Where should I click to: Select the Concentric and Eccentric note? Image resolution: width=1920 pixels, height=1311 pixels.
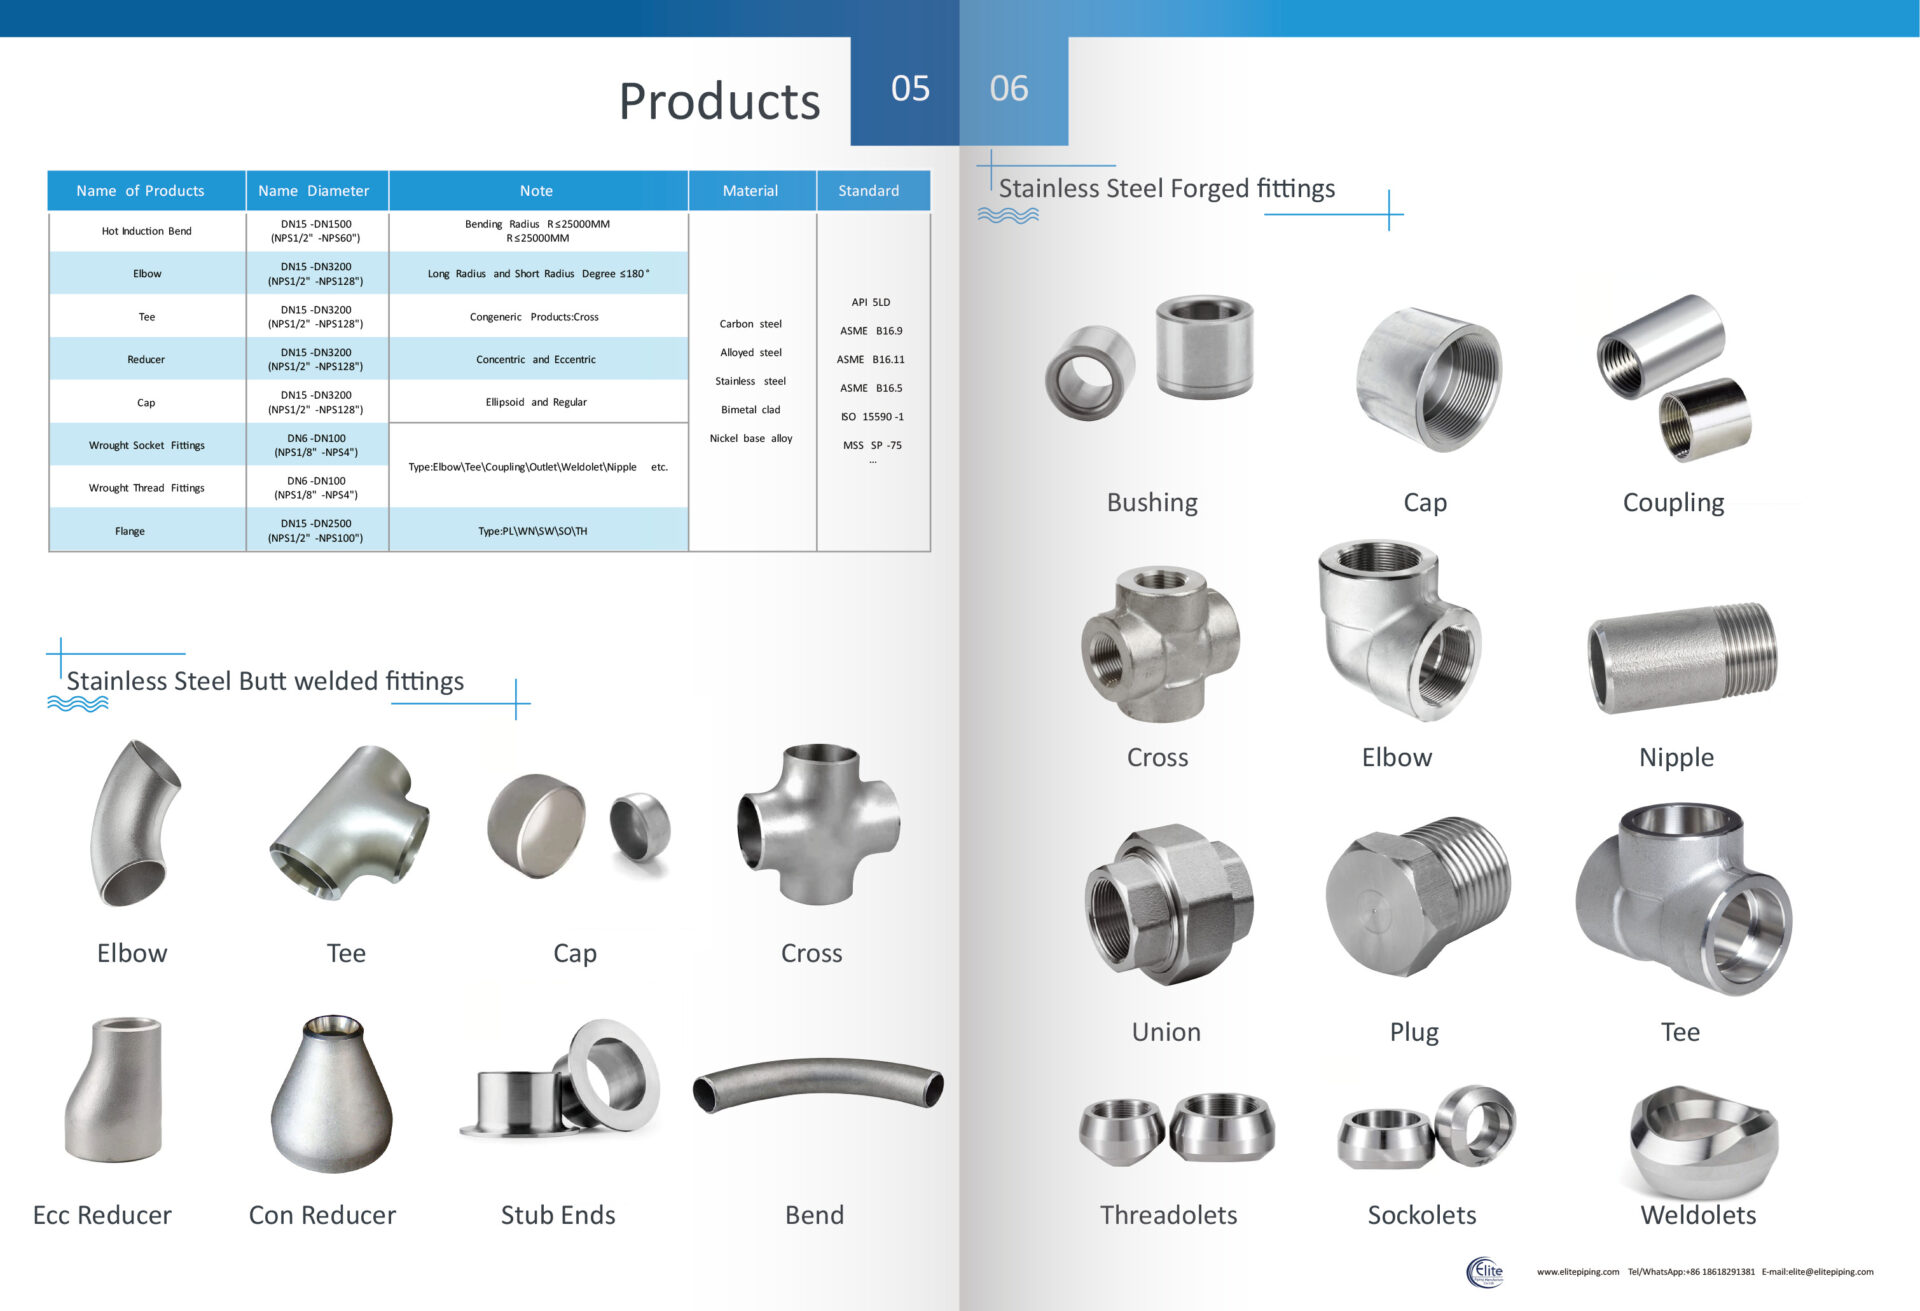538,359
